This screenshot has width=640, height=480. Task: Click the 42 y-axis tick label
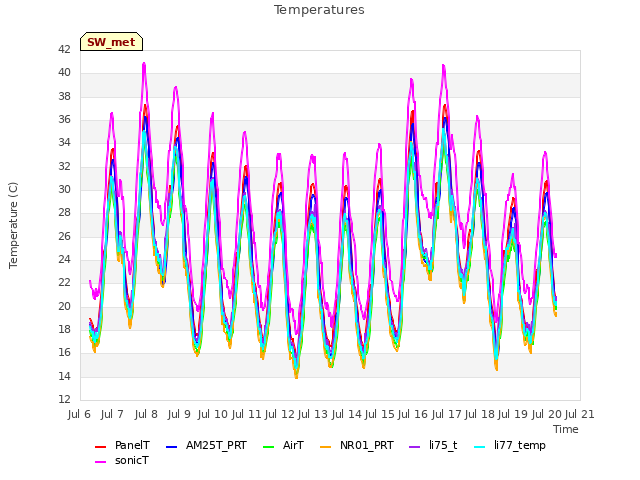64,49
